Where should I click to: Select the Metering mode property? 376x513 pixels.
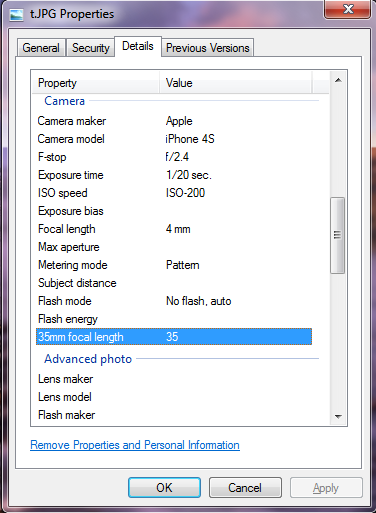click(73, 265)
